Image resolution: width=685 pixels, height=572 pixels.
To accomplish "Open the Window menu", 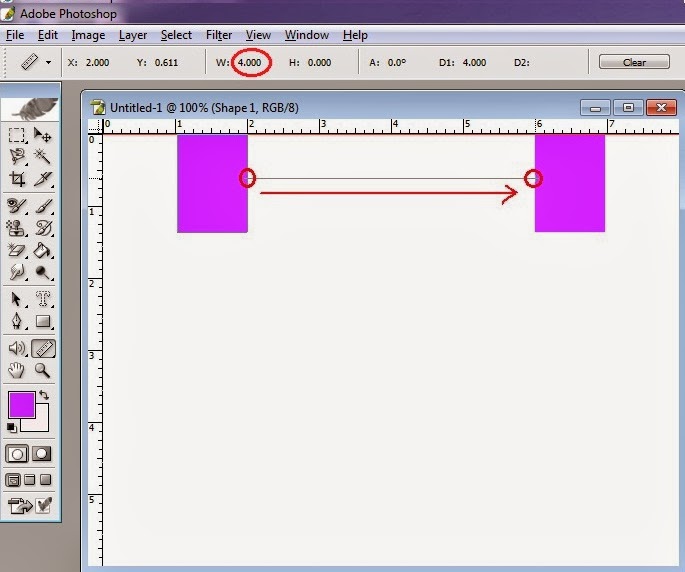I will [x=307, y=35].
